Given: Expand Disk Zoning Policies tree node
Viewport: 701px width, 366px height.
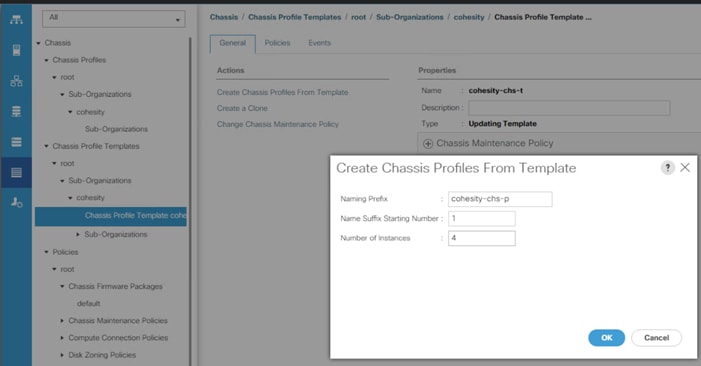Looking at the screenshot, I should point(62,355).
